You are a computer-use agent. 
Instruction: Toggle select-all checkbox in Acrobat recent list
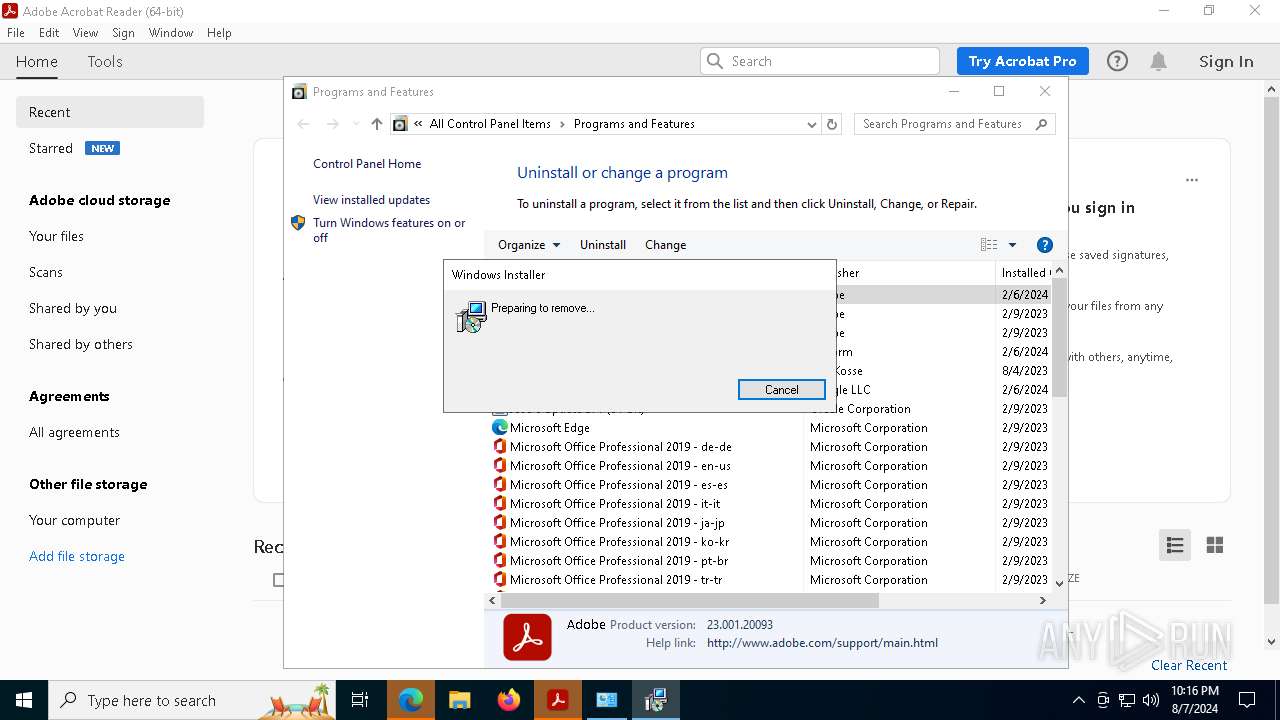[x=279, y=580]
